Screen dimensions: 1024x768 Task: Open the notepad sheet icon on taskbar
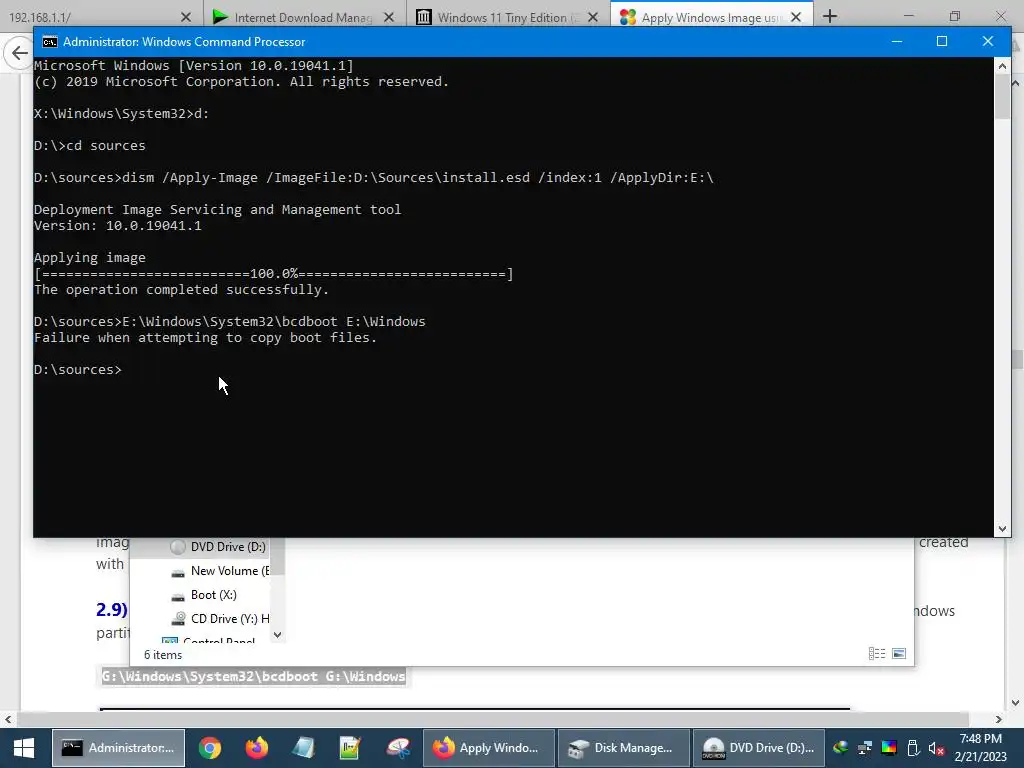pos(304,748)
